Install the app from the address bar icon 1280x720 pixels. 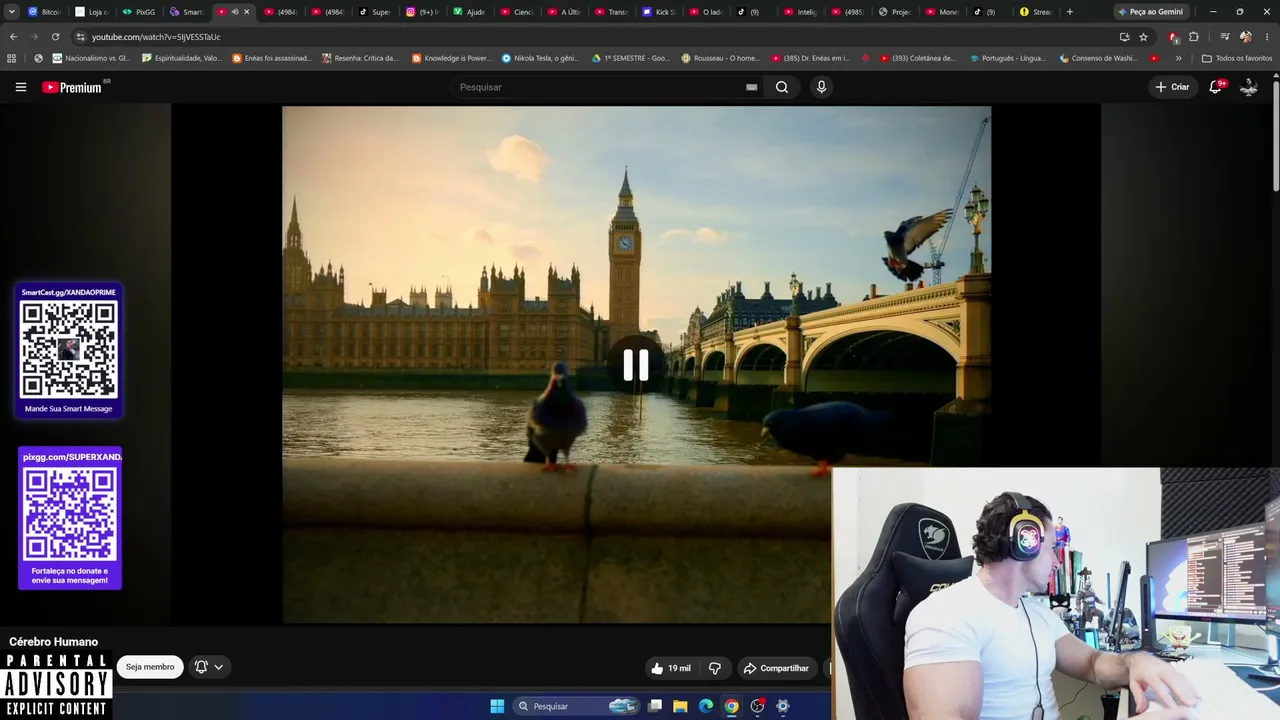click(1124, 37)
